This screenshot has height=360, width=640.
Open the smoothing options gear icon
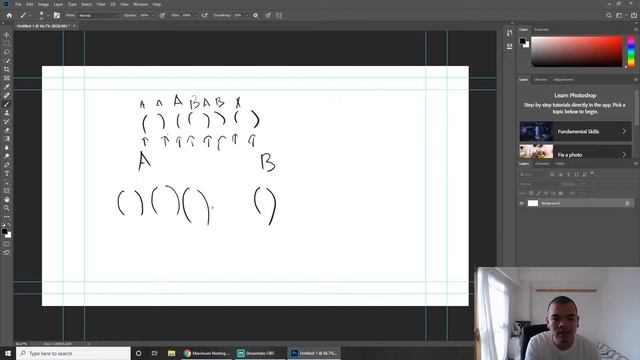coord(256,16)
